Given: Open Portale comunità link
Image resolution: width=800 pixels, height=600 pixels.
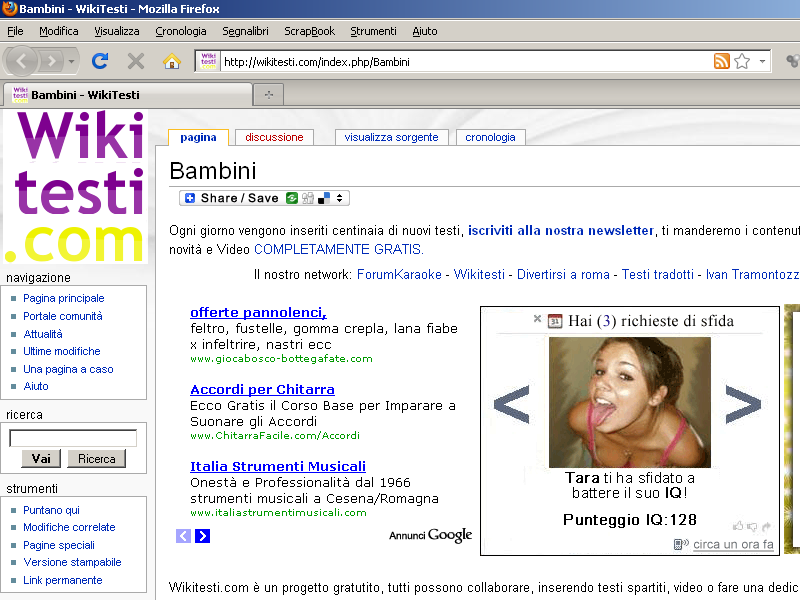Looking at the screenshot, I should pos(63,316).
